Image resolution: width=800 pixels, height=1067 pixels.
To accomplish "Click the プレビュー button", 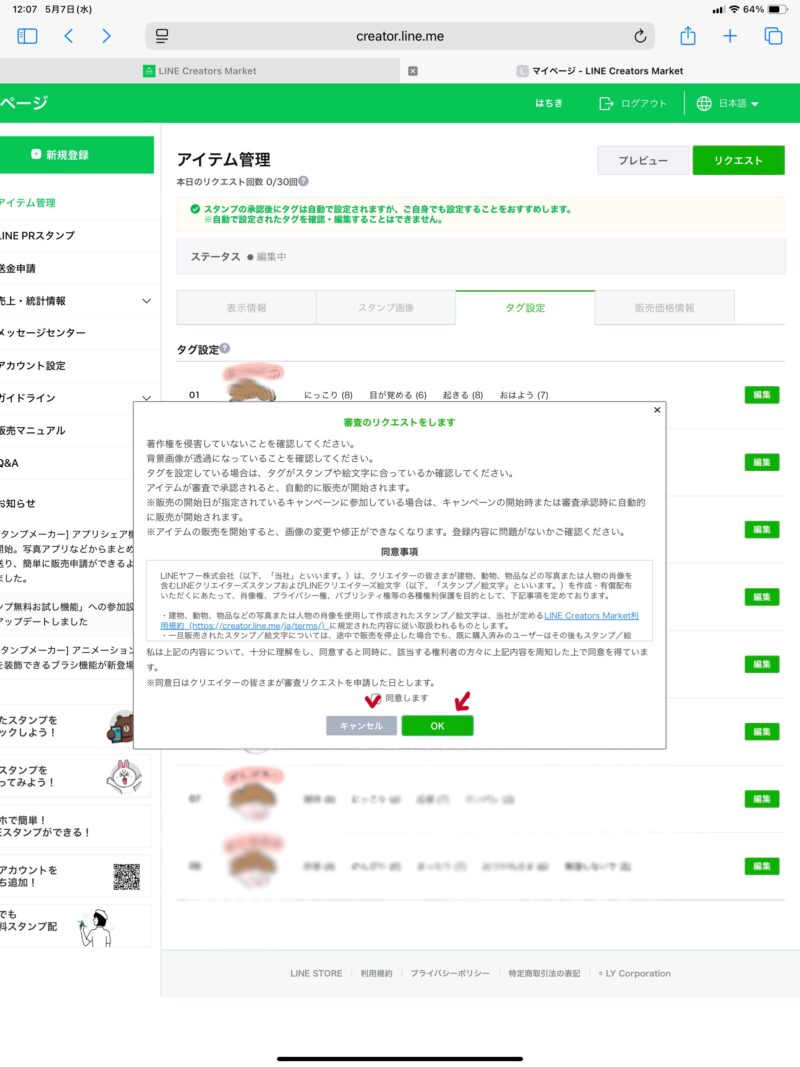I will click(643, 161).
